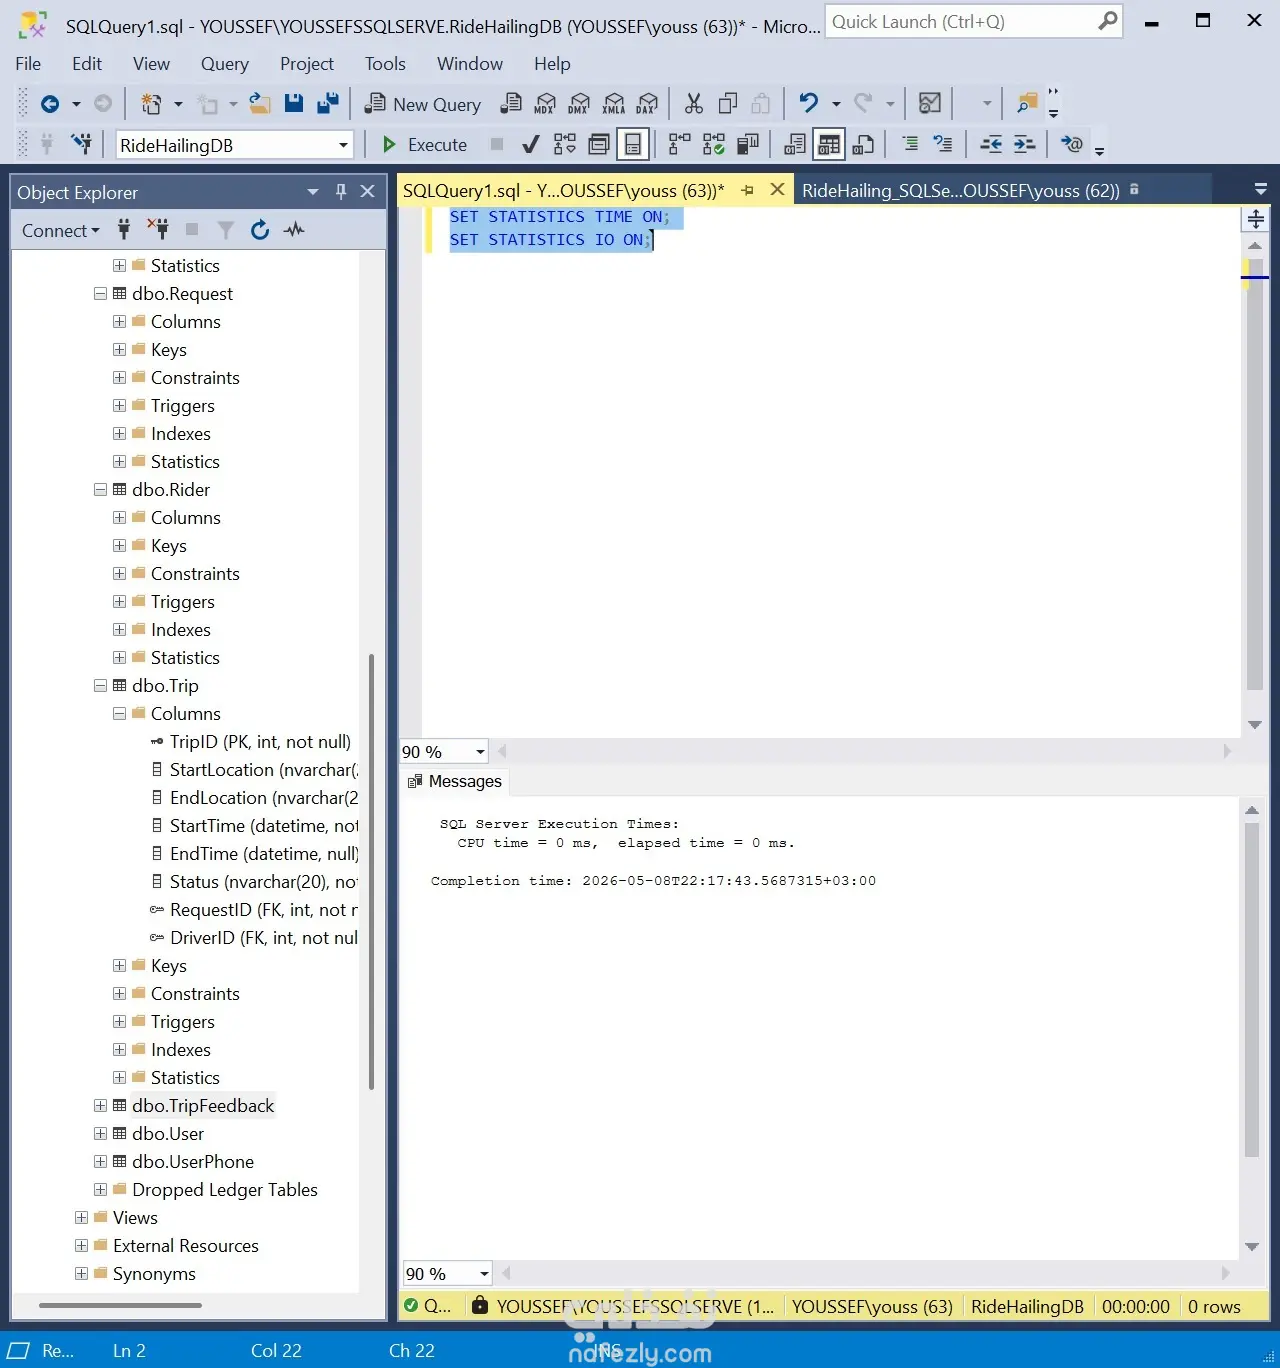Screen dimensions: 1280x1368
Task: Collapse the dbo.Trip table node
Action: [x=100, y=686]
